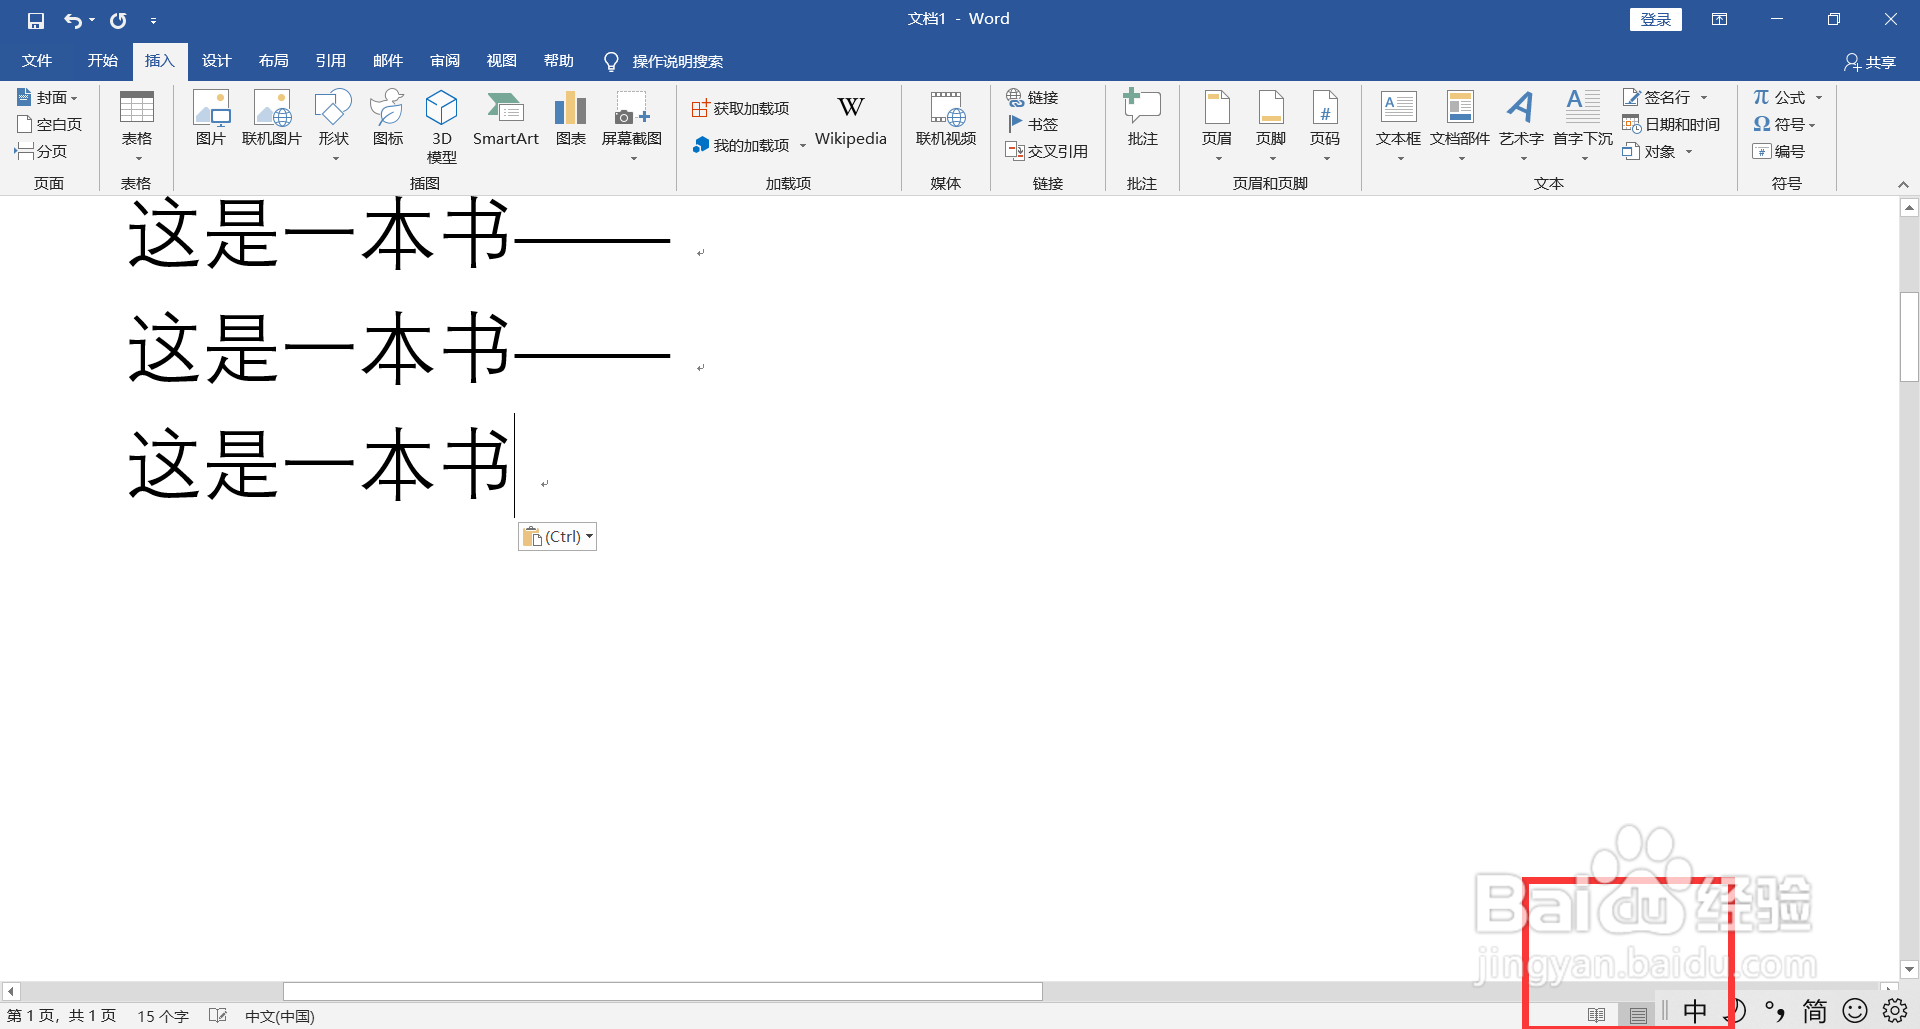Click the 共享 share button
Screen dimensions: 1920x1029
point(1869,62)
